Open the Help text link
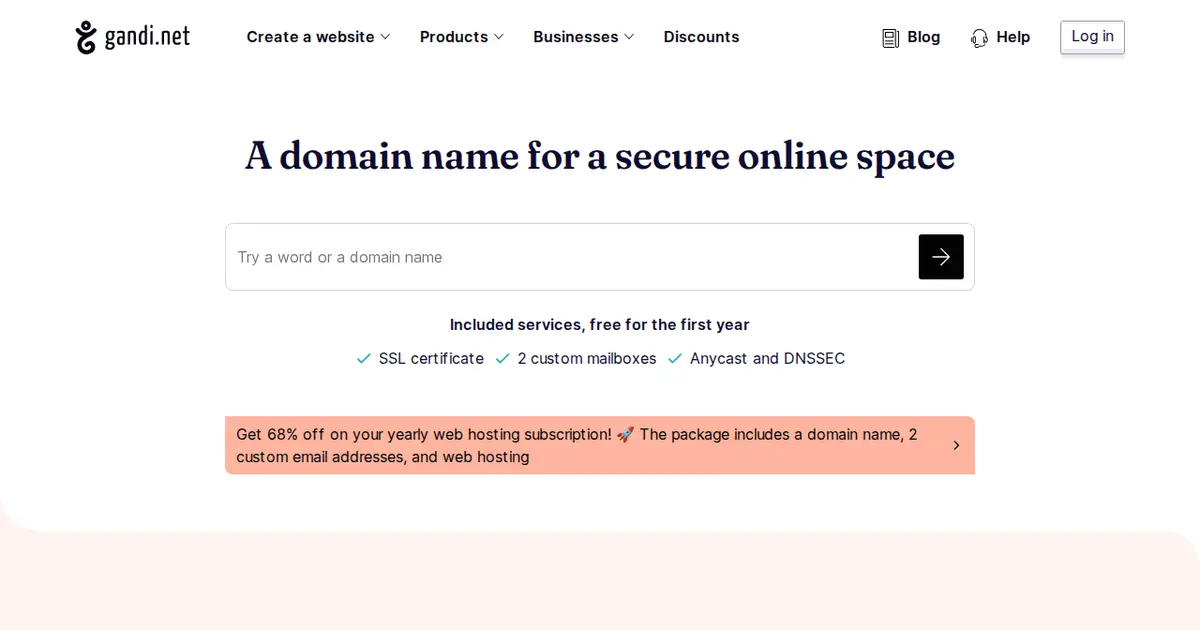 [x=1013, y=37]
